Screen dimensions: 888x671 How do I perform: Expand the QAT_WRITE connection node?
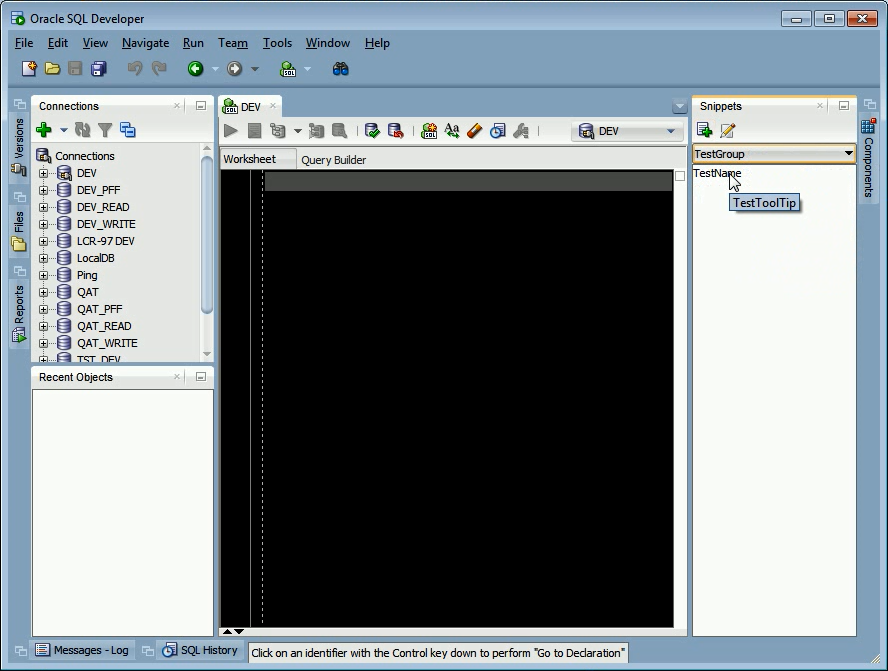coord(43,343)
